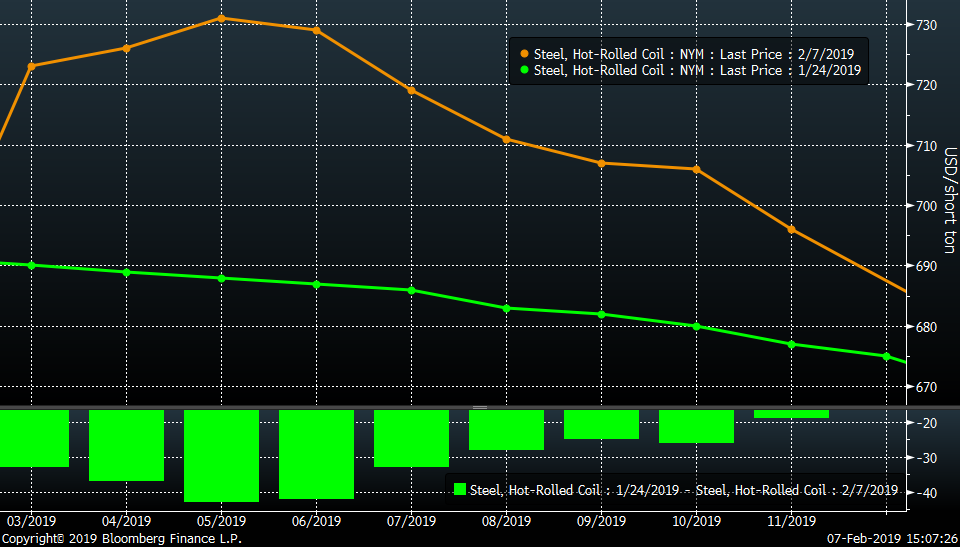
Task: Click the panel divider handle between charts
Action: click(479, 407)
